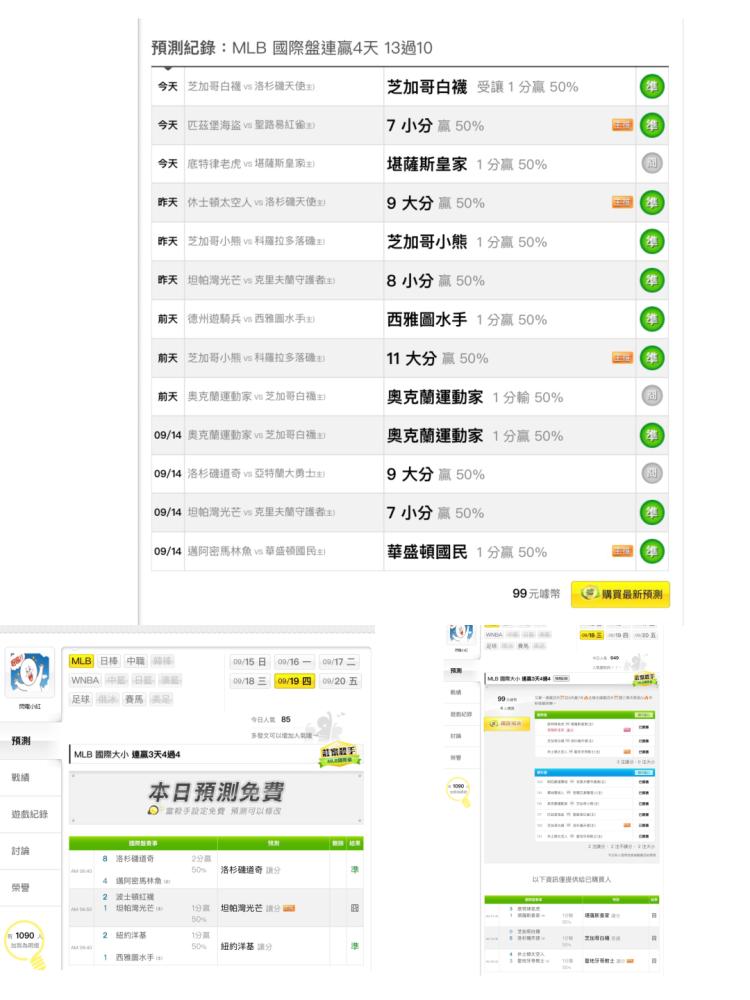This screenshot has width=750, height=1000.
Task: Click matchup 底特律老虎 vs 堪薩斯皇家
Action: tap(251, 164)
